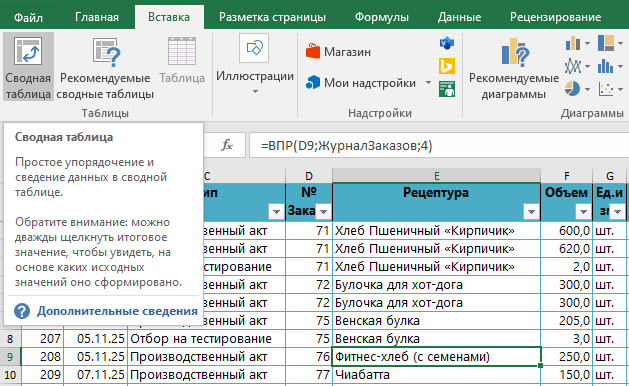Open Рекомендуемые диаграммы
629x386 pixels.
514,67
